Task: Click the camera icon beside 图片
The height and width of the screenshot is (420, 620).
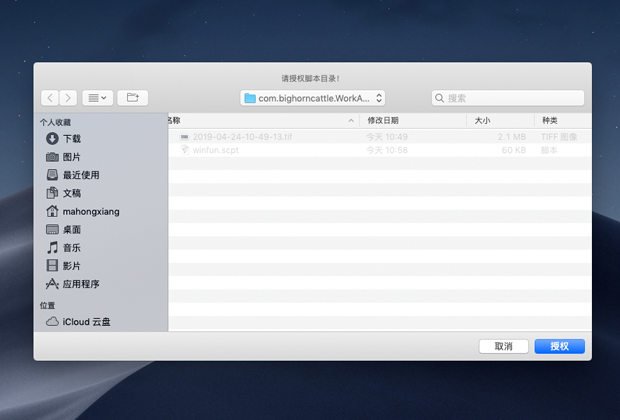Action: tap(52, 157)
